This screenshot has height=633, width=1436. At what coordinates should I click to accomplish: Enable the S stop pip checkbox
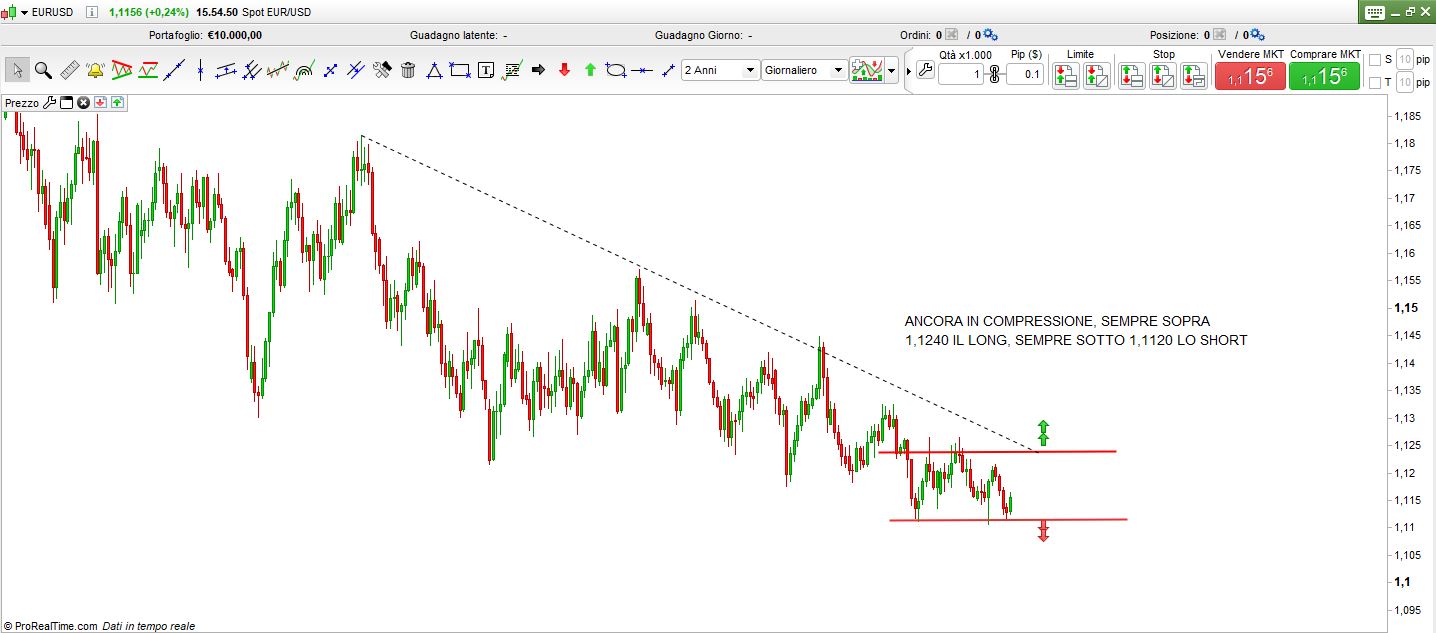click(x=1374, y=59)
